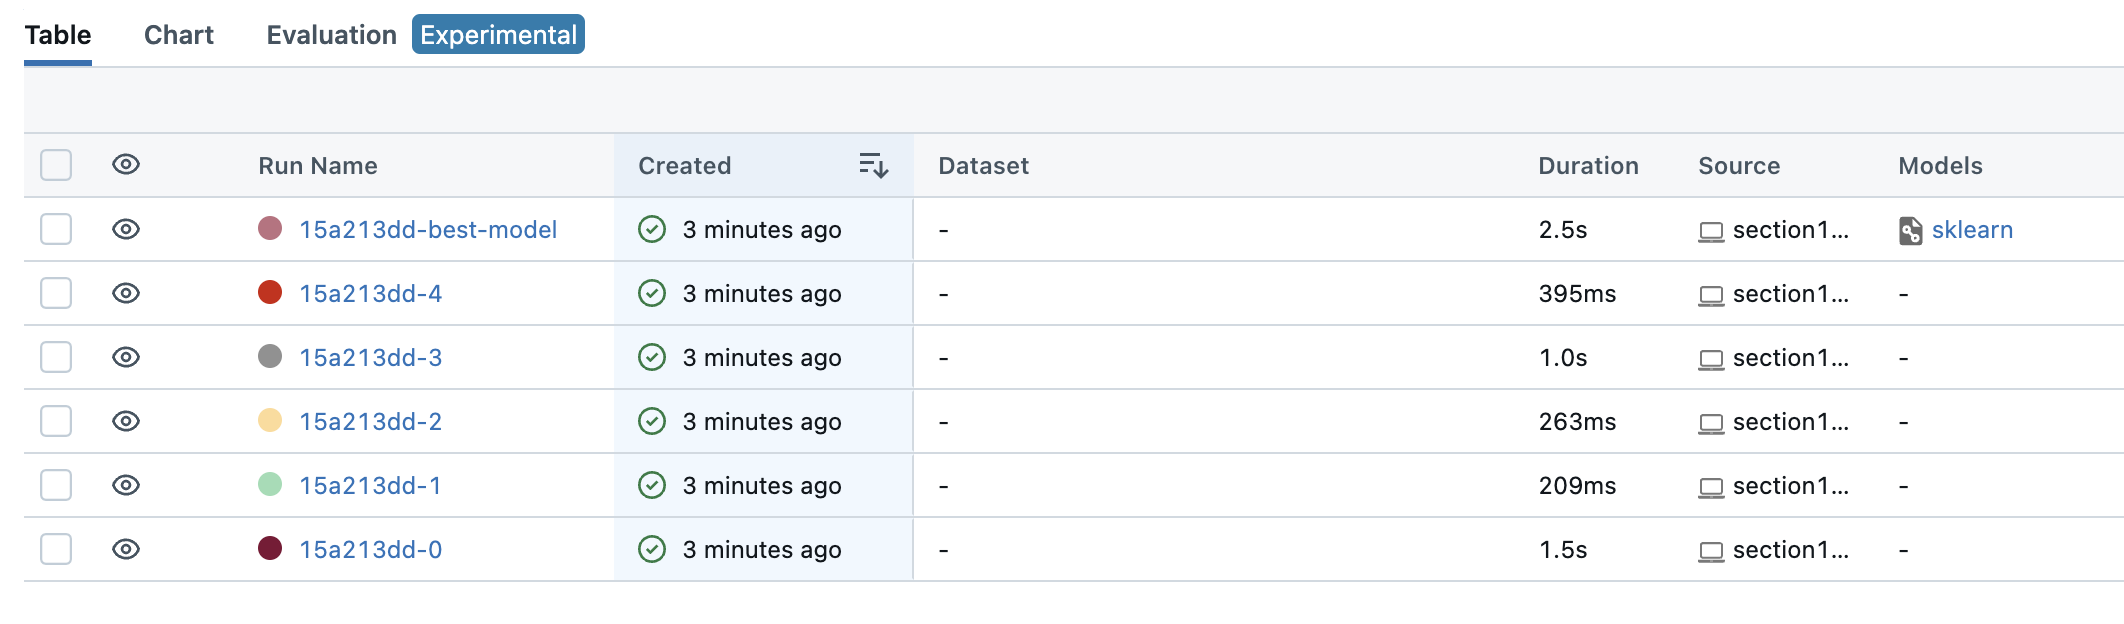Toggle visibility of run 15a213dd-0
Viewport: 2124px width, 624px height.
click(x=126, y=550)
